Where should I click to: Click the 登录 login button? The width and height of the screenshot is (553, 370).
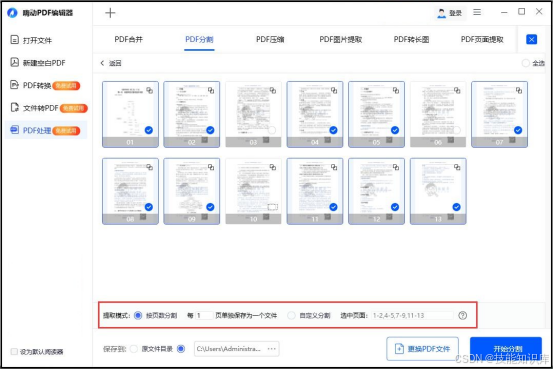pyautogui.click(x=450, y=13)
